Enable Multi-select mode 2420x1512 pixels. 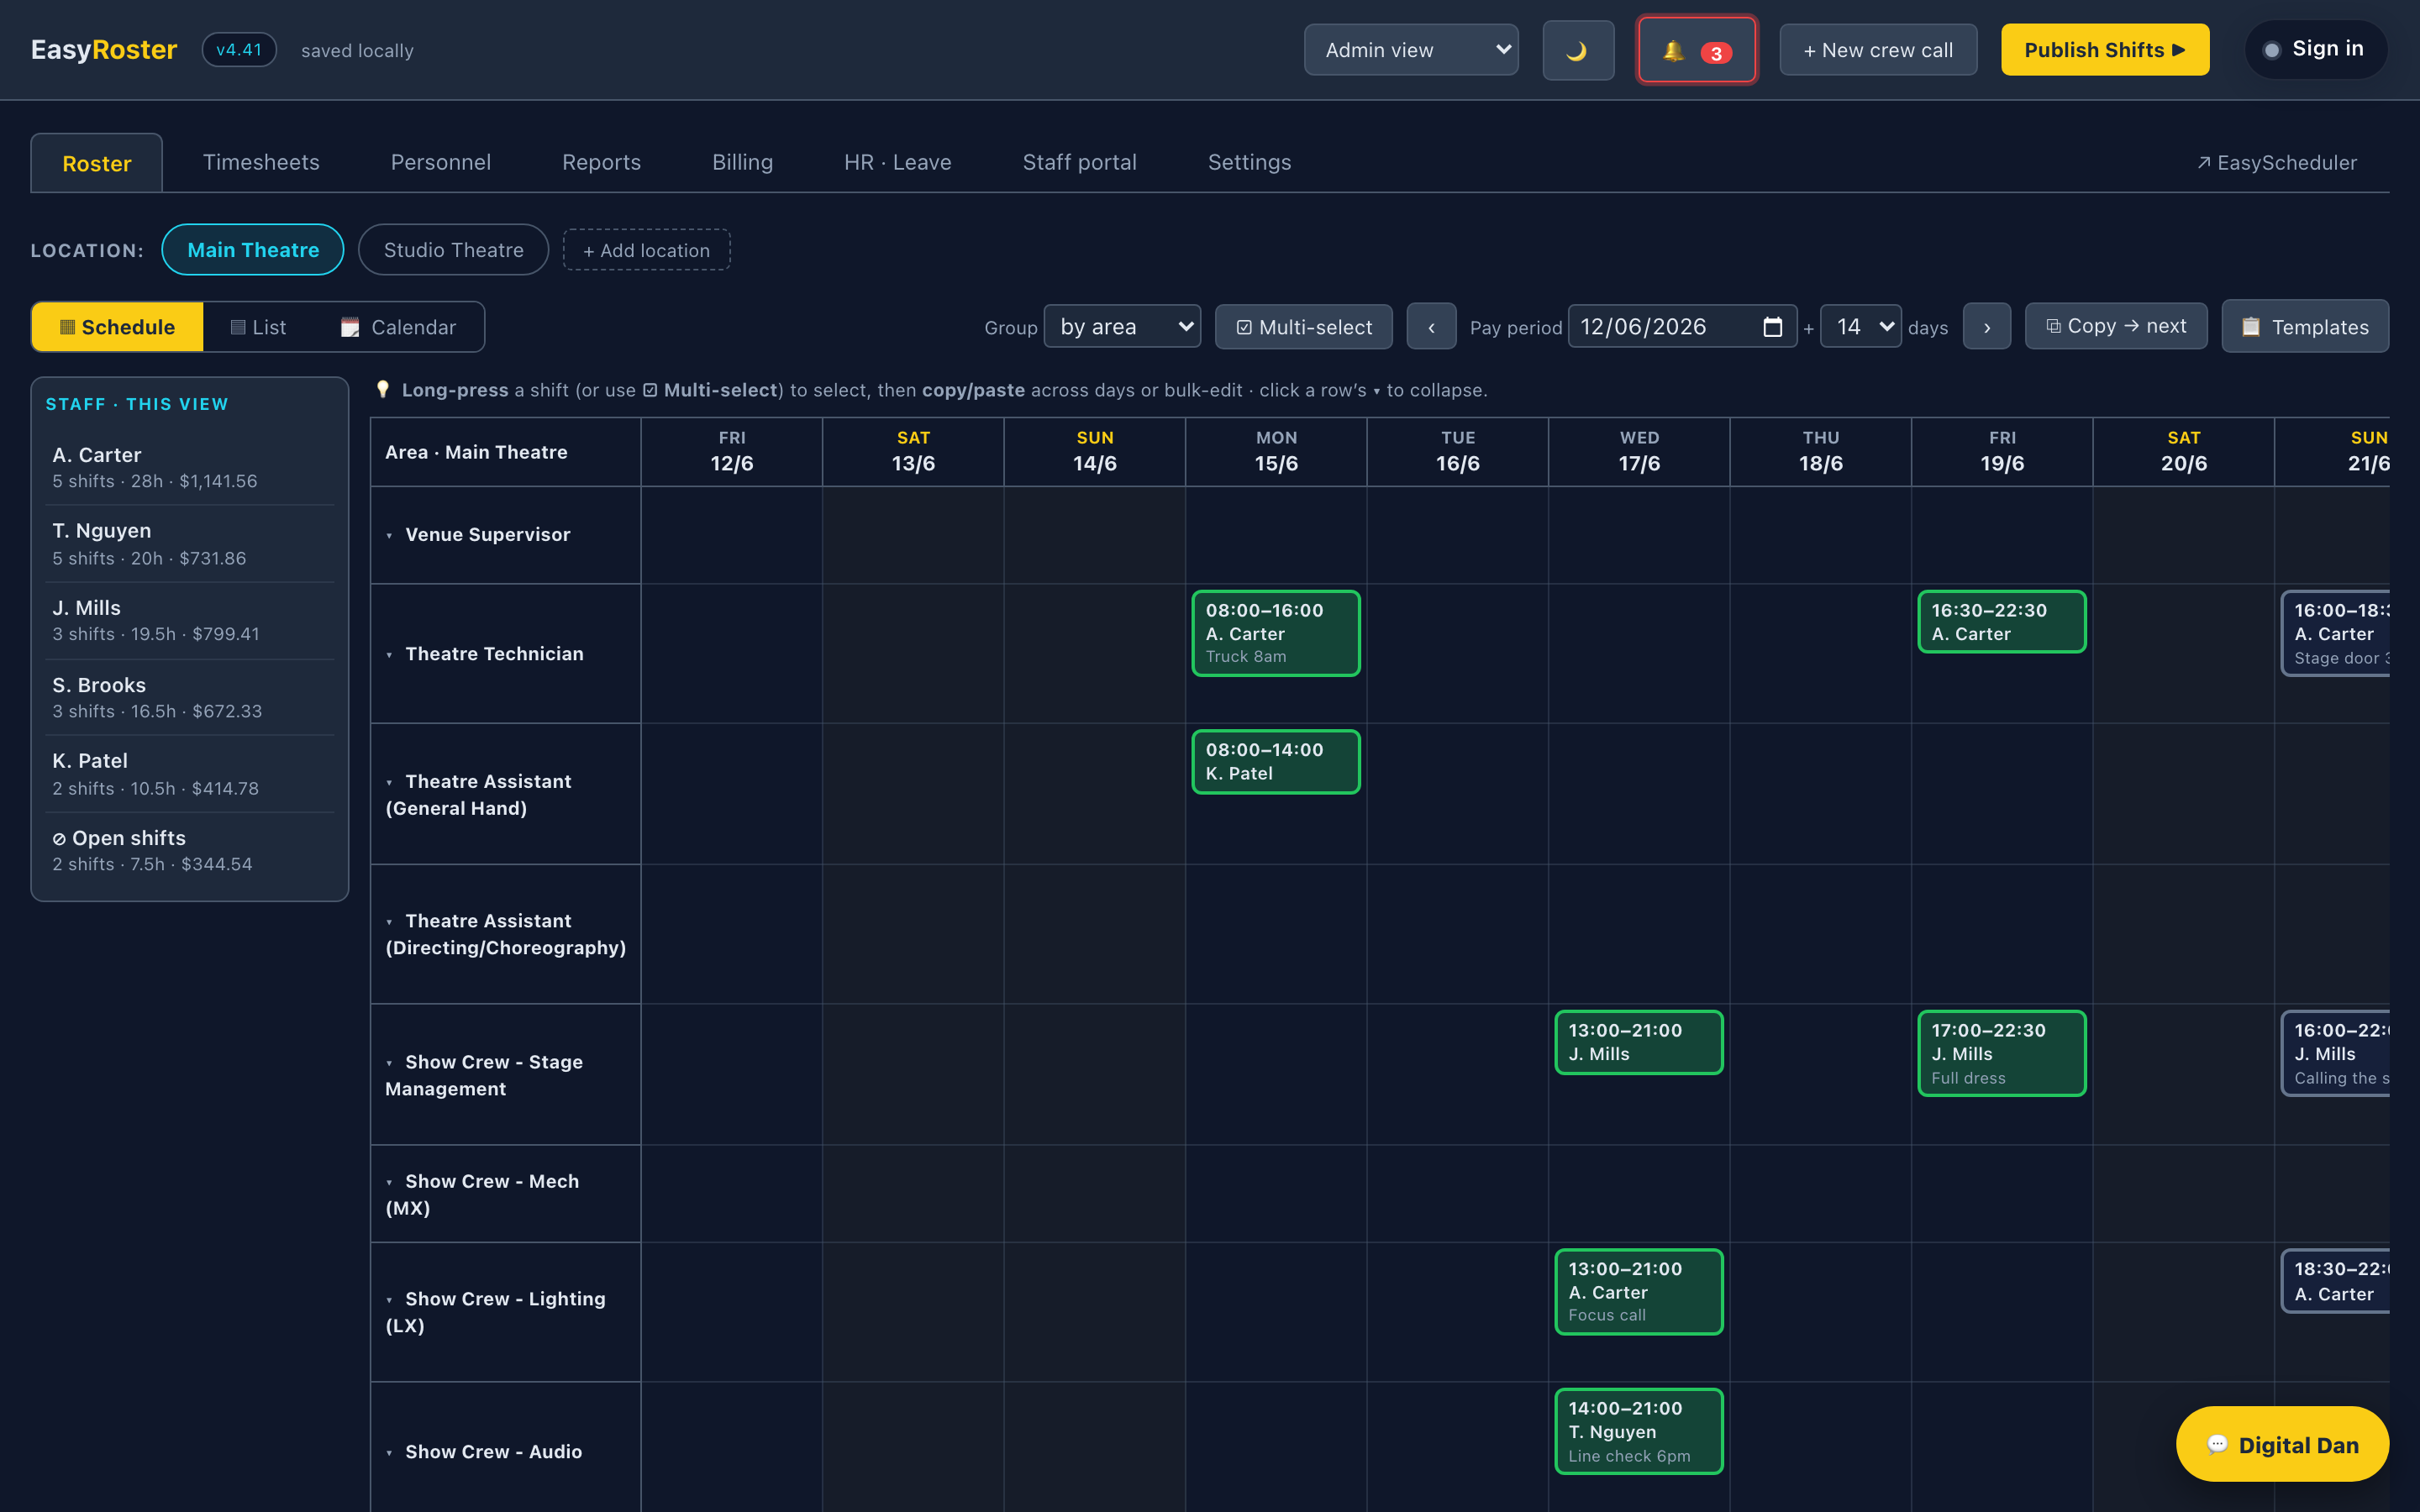click(x=1303, y=327)
